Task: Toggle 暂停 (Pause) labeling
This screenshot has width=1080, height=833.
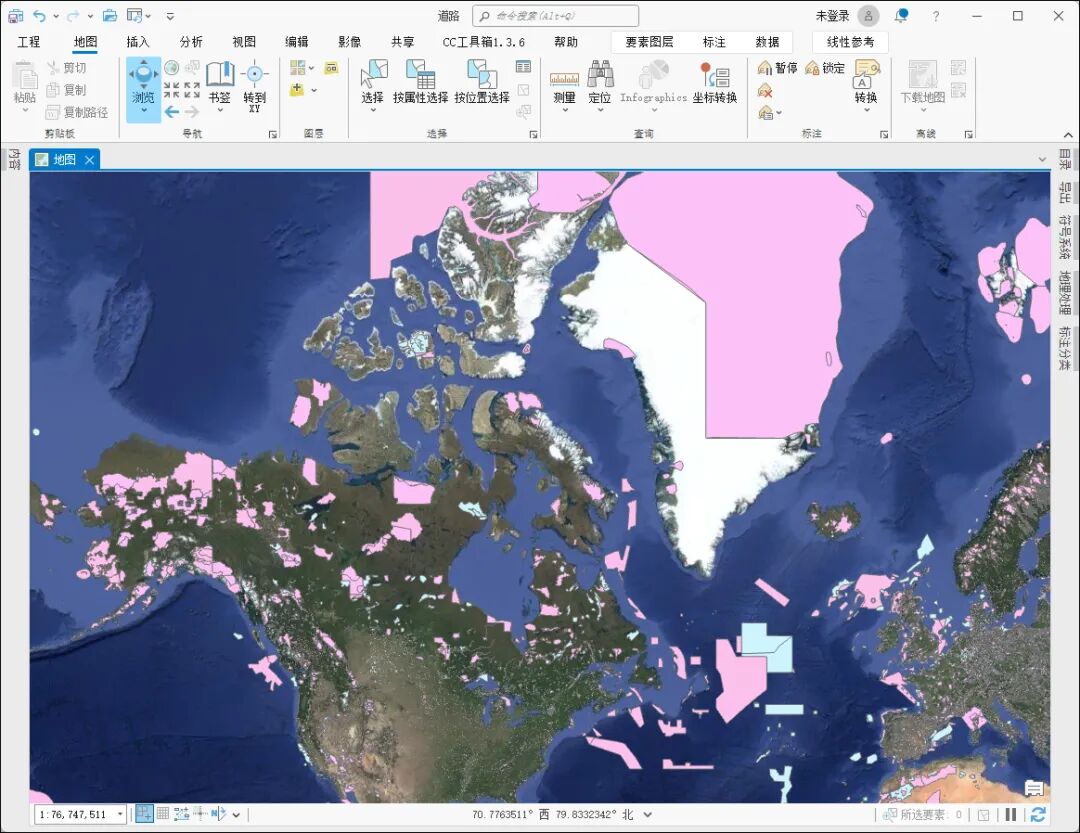Action: [x=778, y=68]
